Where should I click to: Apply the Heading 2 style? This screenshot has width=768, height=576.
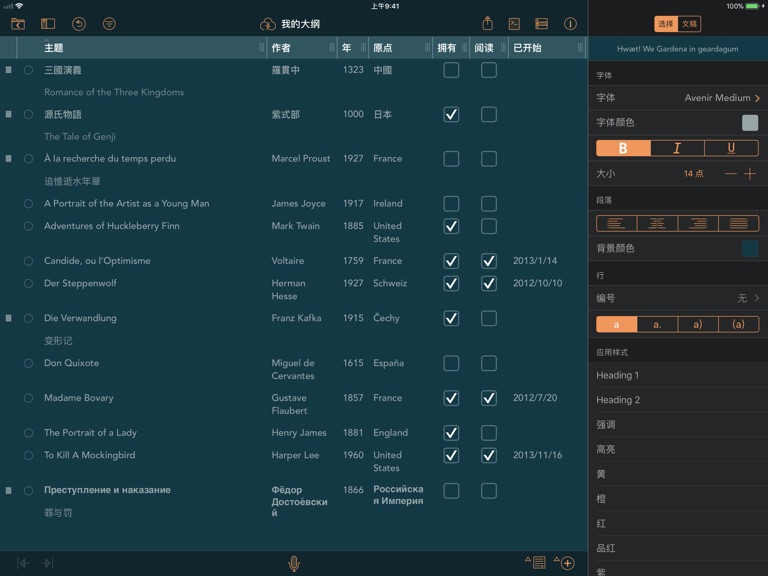(x=678, y=400)
